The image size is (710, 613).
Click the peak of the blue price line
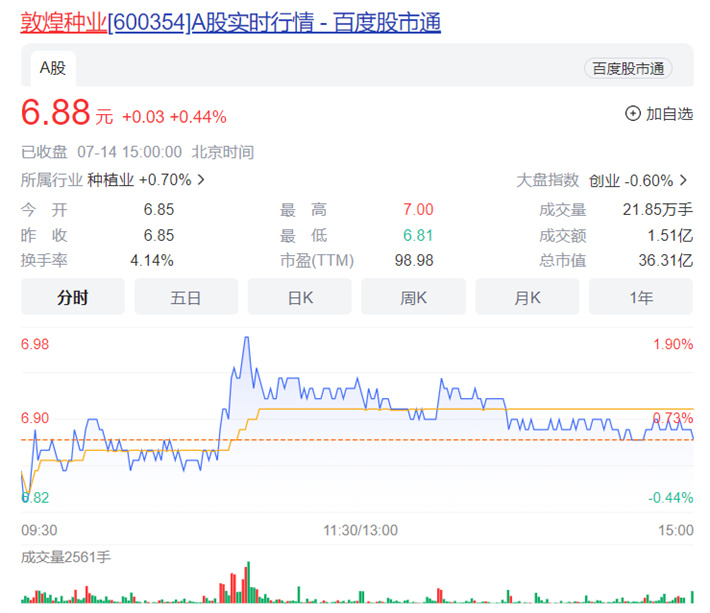click(247, 338)
